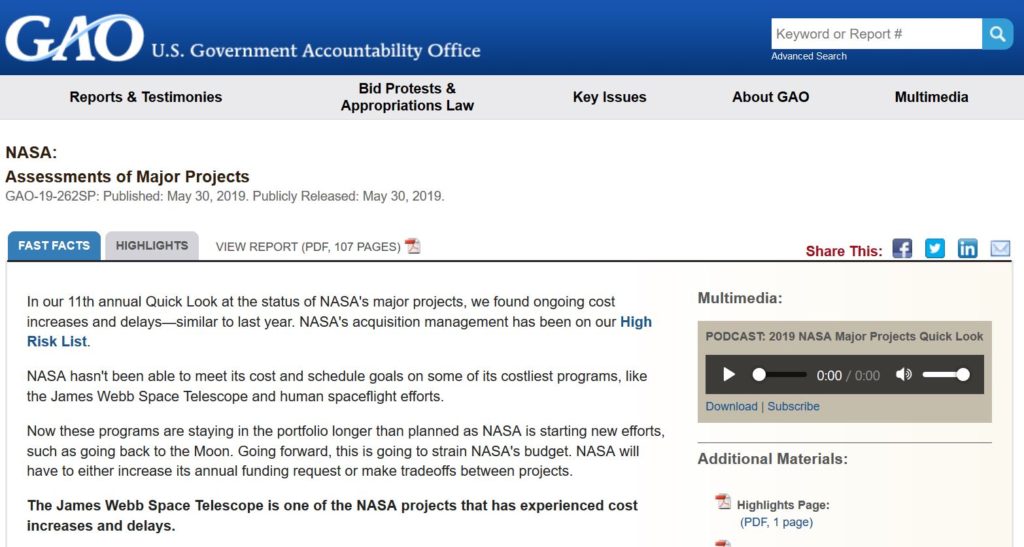This screenshot has height=547, width=1024.
Task: Open Bid Protests & Appropriations Law menu
Action: click(407, 97)
